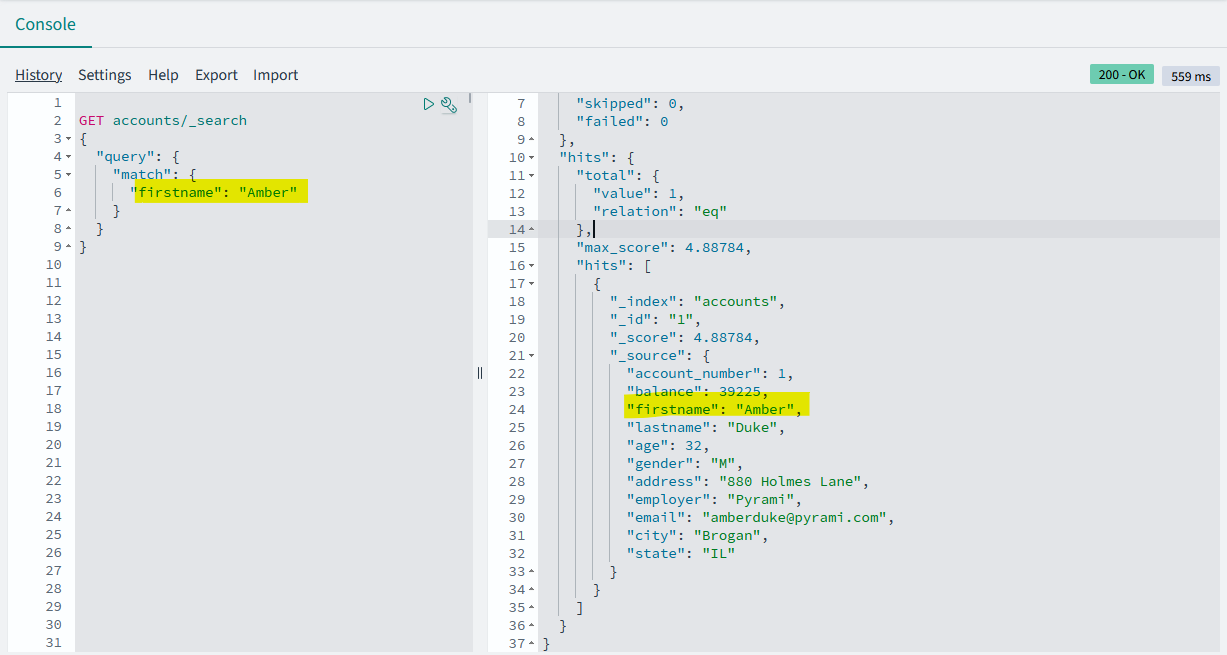Toggle fold arrow at output line 33
The height and width of the screenshot is (655, 1227).
(531, 572)
